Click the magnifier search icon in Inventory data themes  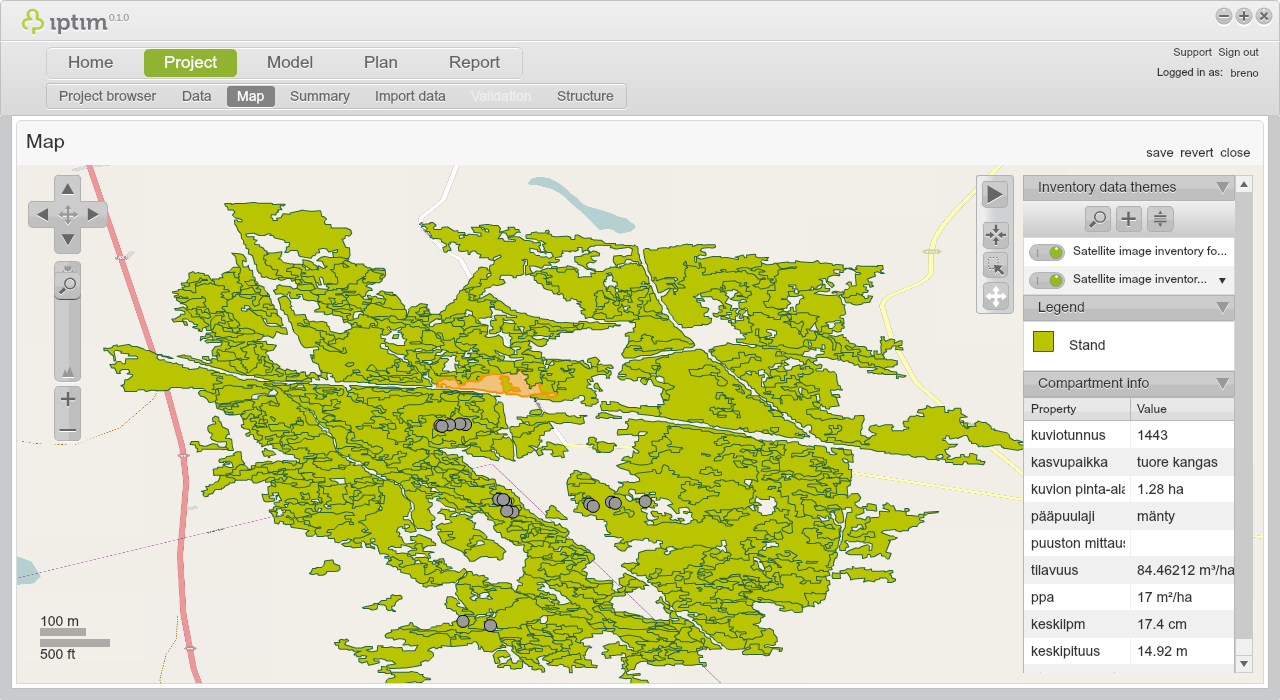(1098, 218)
